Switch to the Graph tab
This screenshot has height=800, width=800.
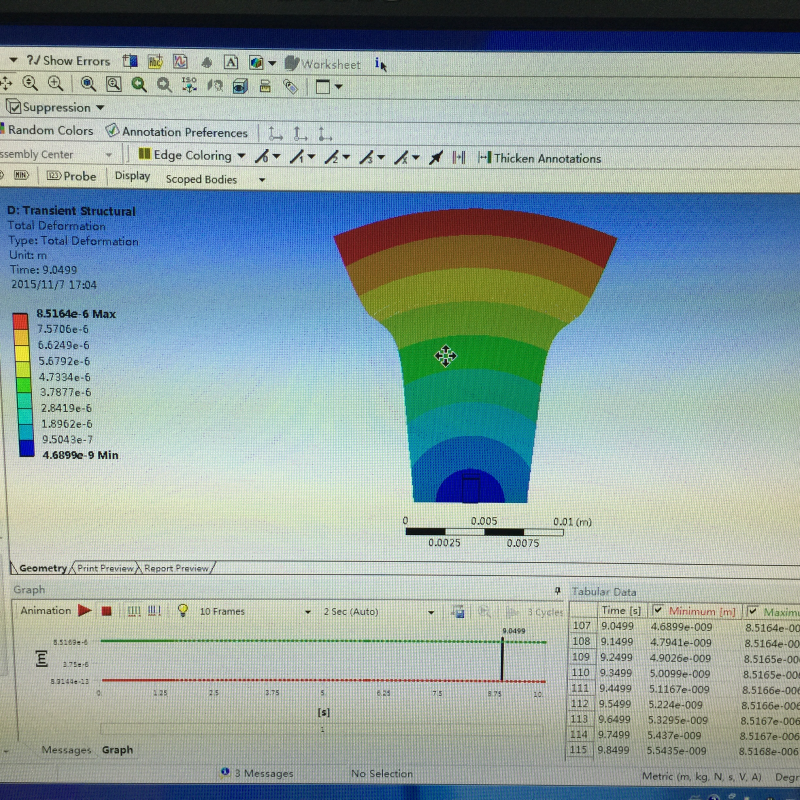pos(117,749)
